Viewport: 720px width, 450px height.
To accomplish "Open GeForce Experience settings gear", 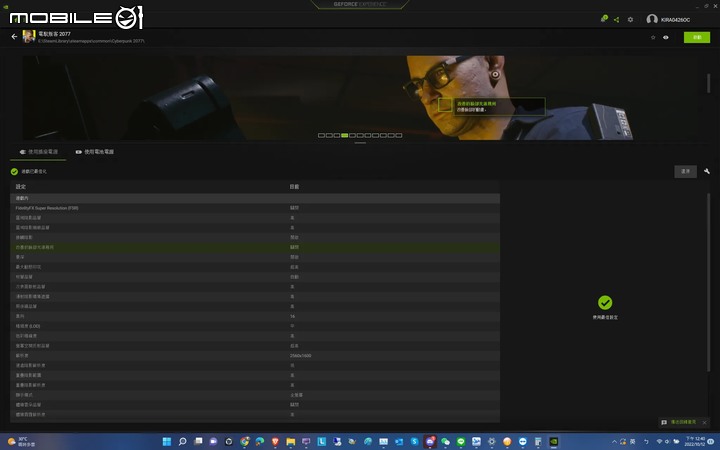I will [630, 19].
